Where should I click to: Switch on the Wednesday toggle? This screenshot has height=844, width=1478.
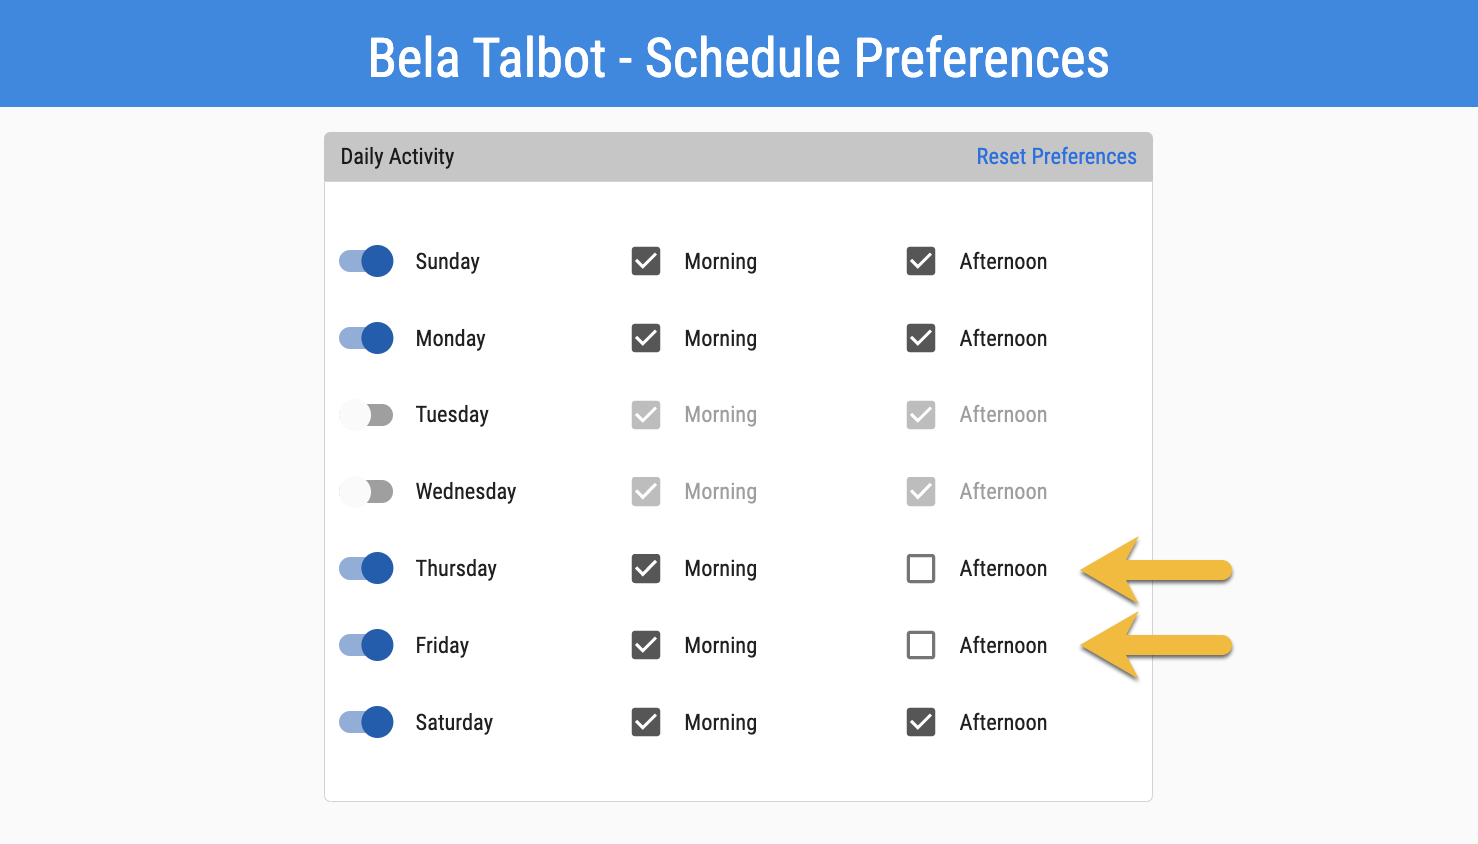[x=366, y=491]
